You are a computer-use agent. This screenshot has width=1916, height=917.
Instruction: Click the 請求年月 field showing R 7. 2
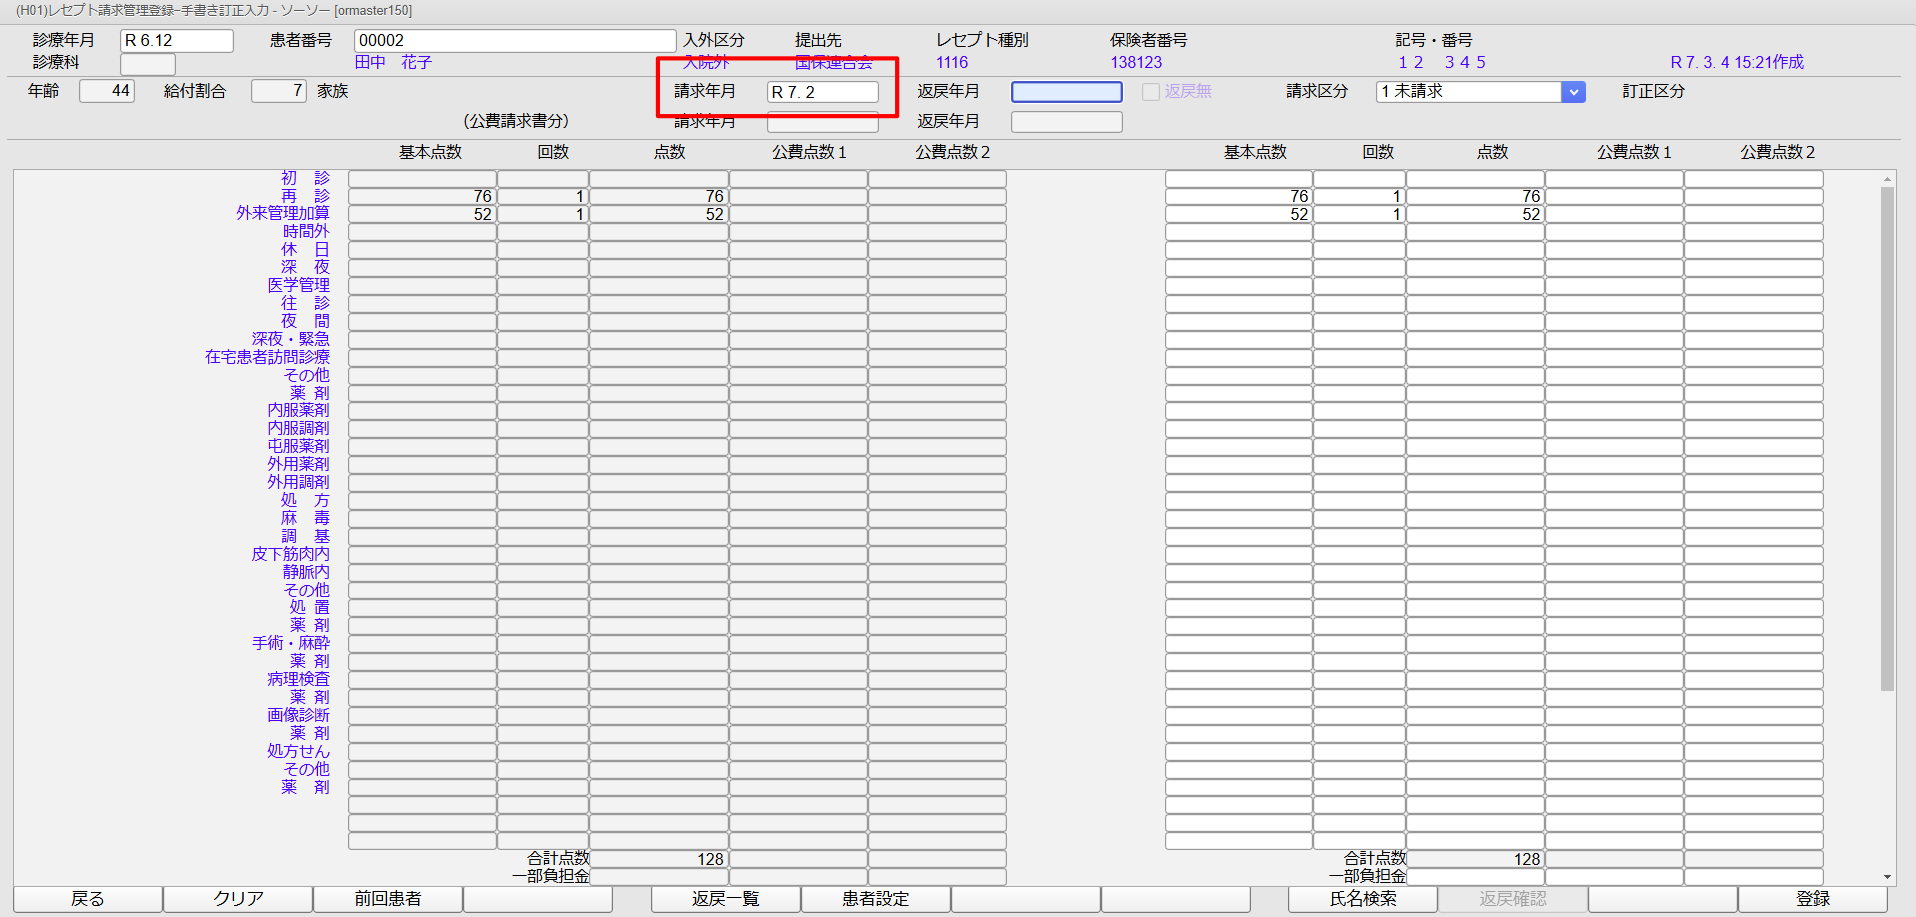coord(822,92)
